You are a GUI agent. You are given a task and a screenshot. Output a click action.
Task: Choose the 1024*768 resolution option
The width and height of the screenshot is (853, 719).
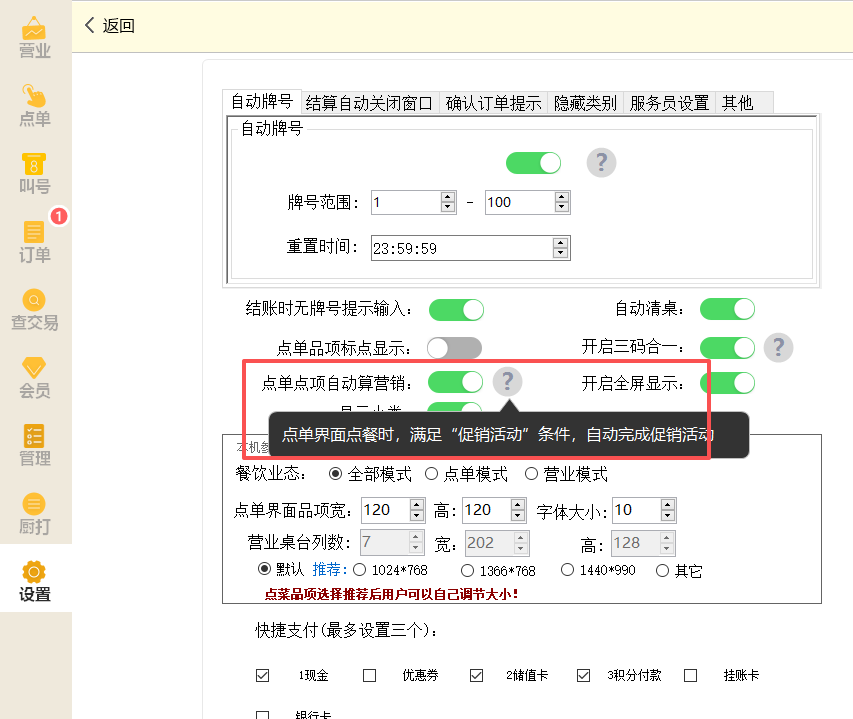tap(391, 570)
